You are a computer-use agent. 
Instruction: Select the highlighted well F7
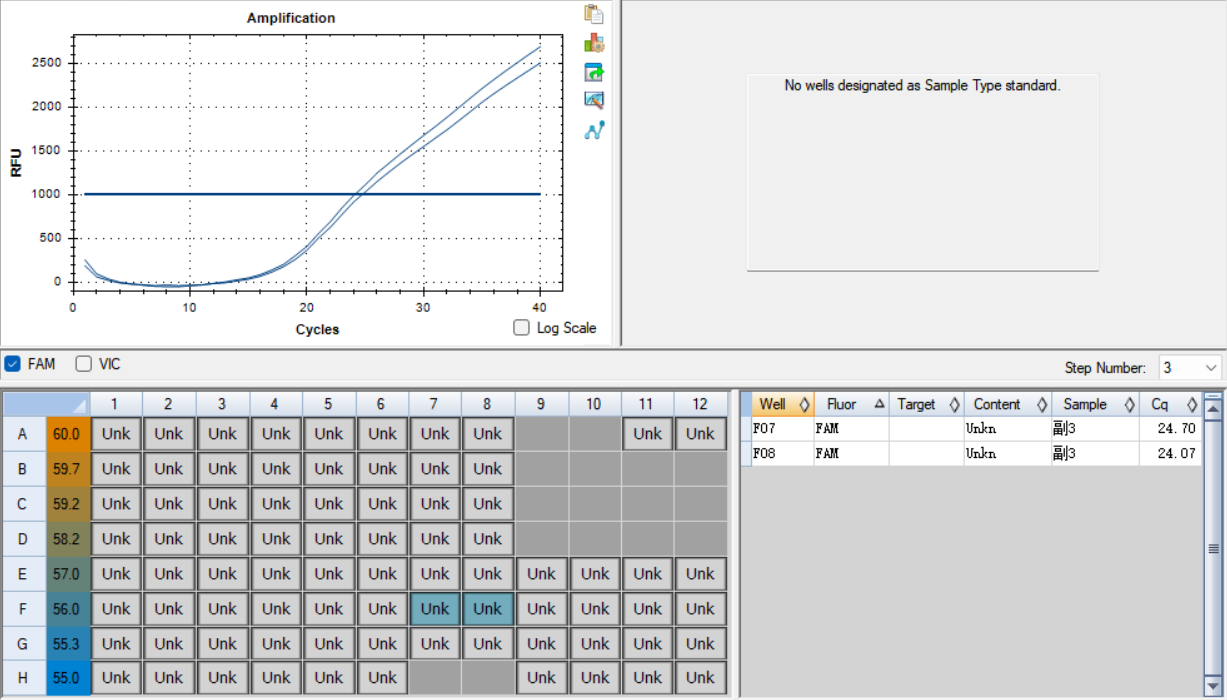coord(435,609)
